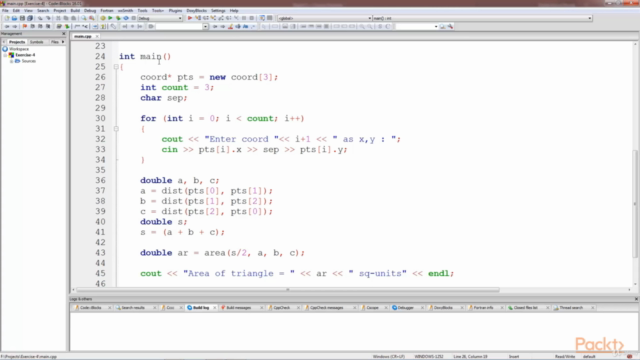640x360 pixels.
Task: Switch to the Closed files list tab
Action: [x=525, y=307]
